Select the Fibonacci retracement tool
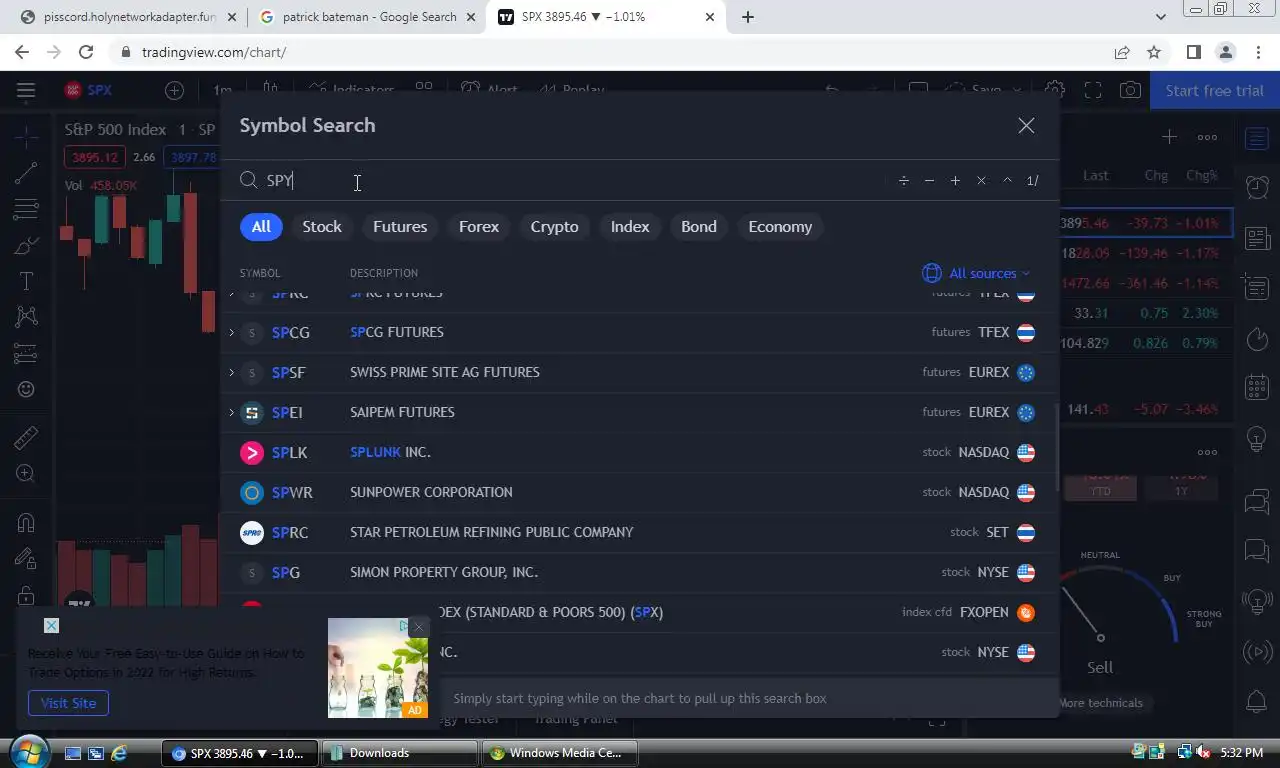1280x768 pixels. (26, 209)
